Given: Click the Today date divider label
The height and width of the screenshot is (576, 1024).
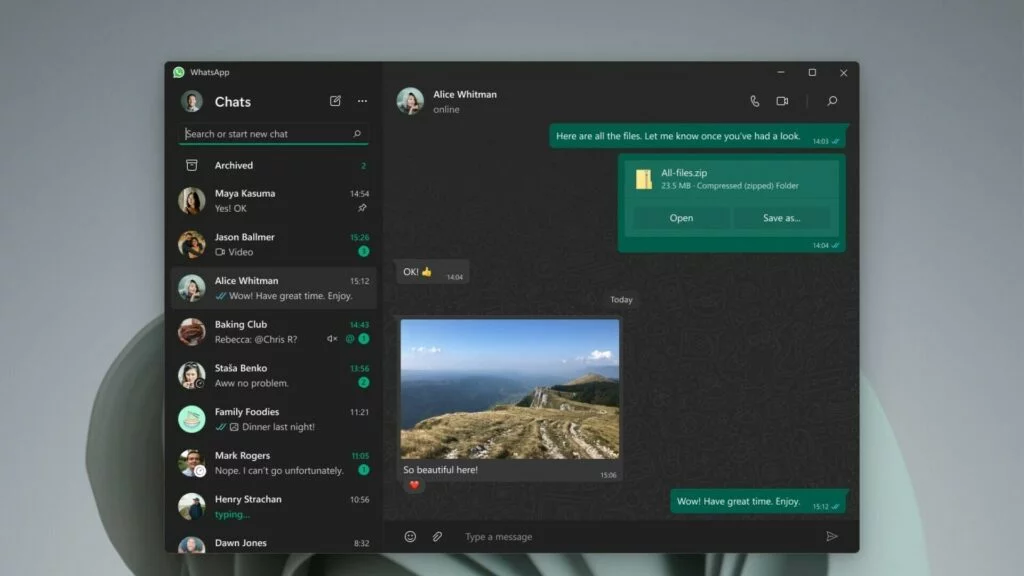Looking at the screenshot, I should 621,299.
